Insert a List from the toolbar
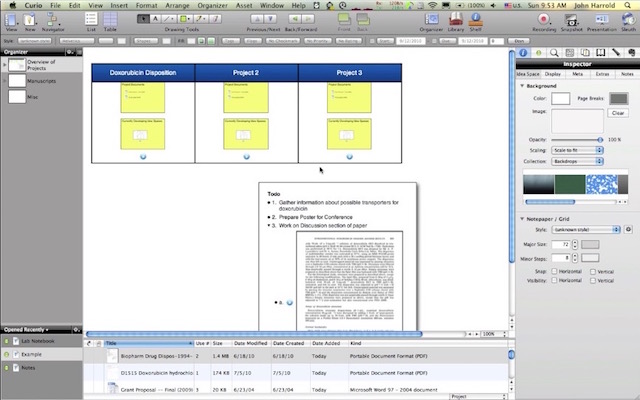Image resolution: width=640 pixels, height=400 pixels. click(91, 20)
